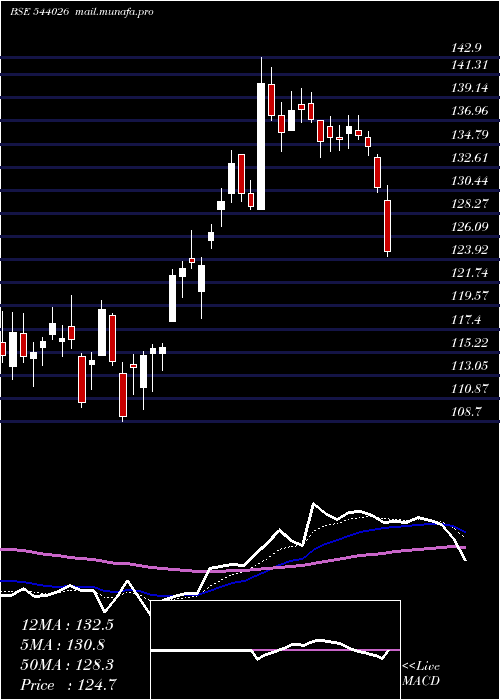Viewport: 500px width, 700px height.
Task: Click the last large red candlestick
Action: tap(388, 226)
